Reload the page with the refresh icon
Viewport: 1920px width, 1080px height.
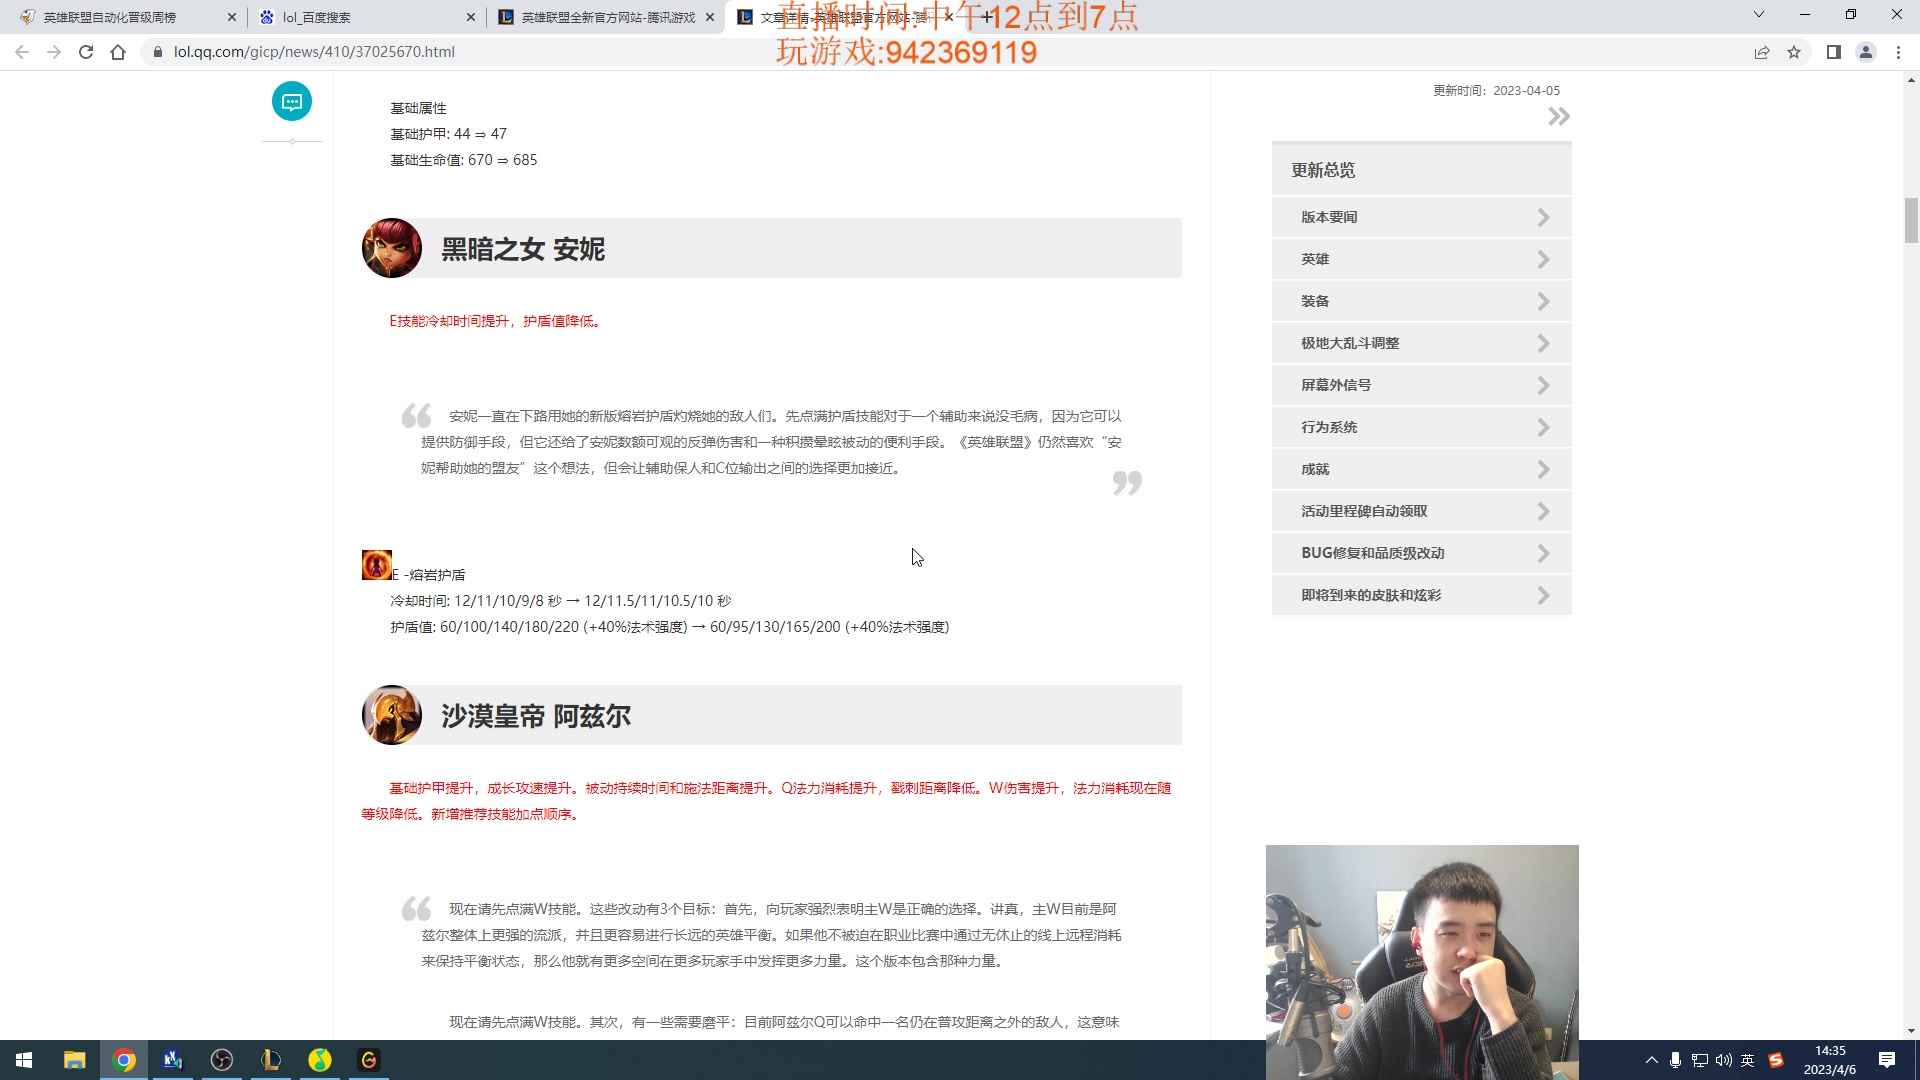click(86, 52)
